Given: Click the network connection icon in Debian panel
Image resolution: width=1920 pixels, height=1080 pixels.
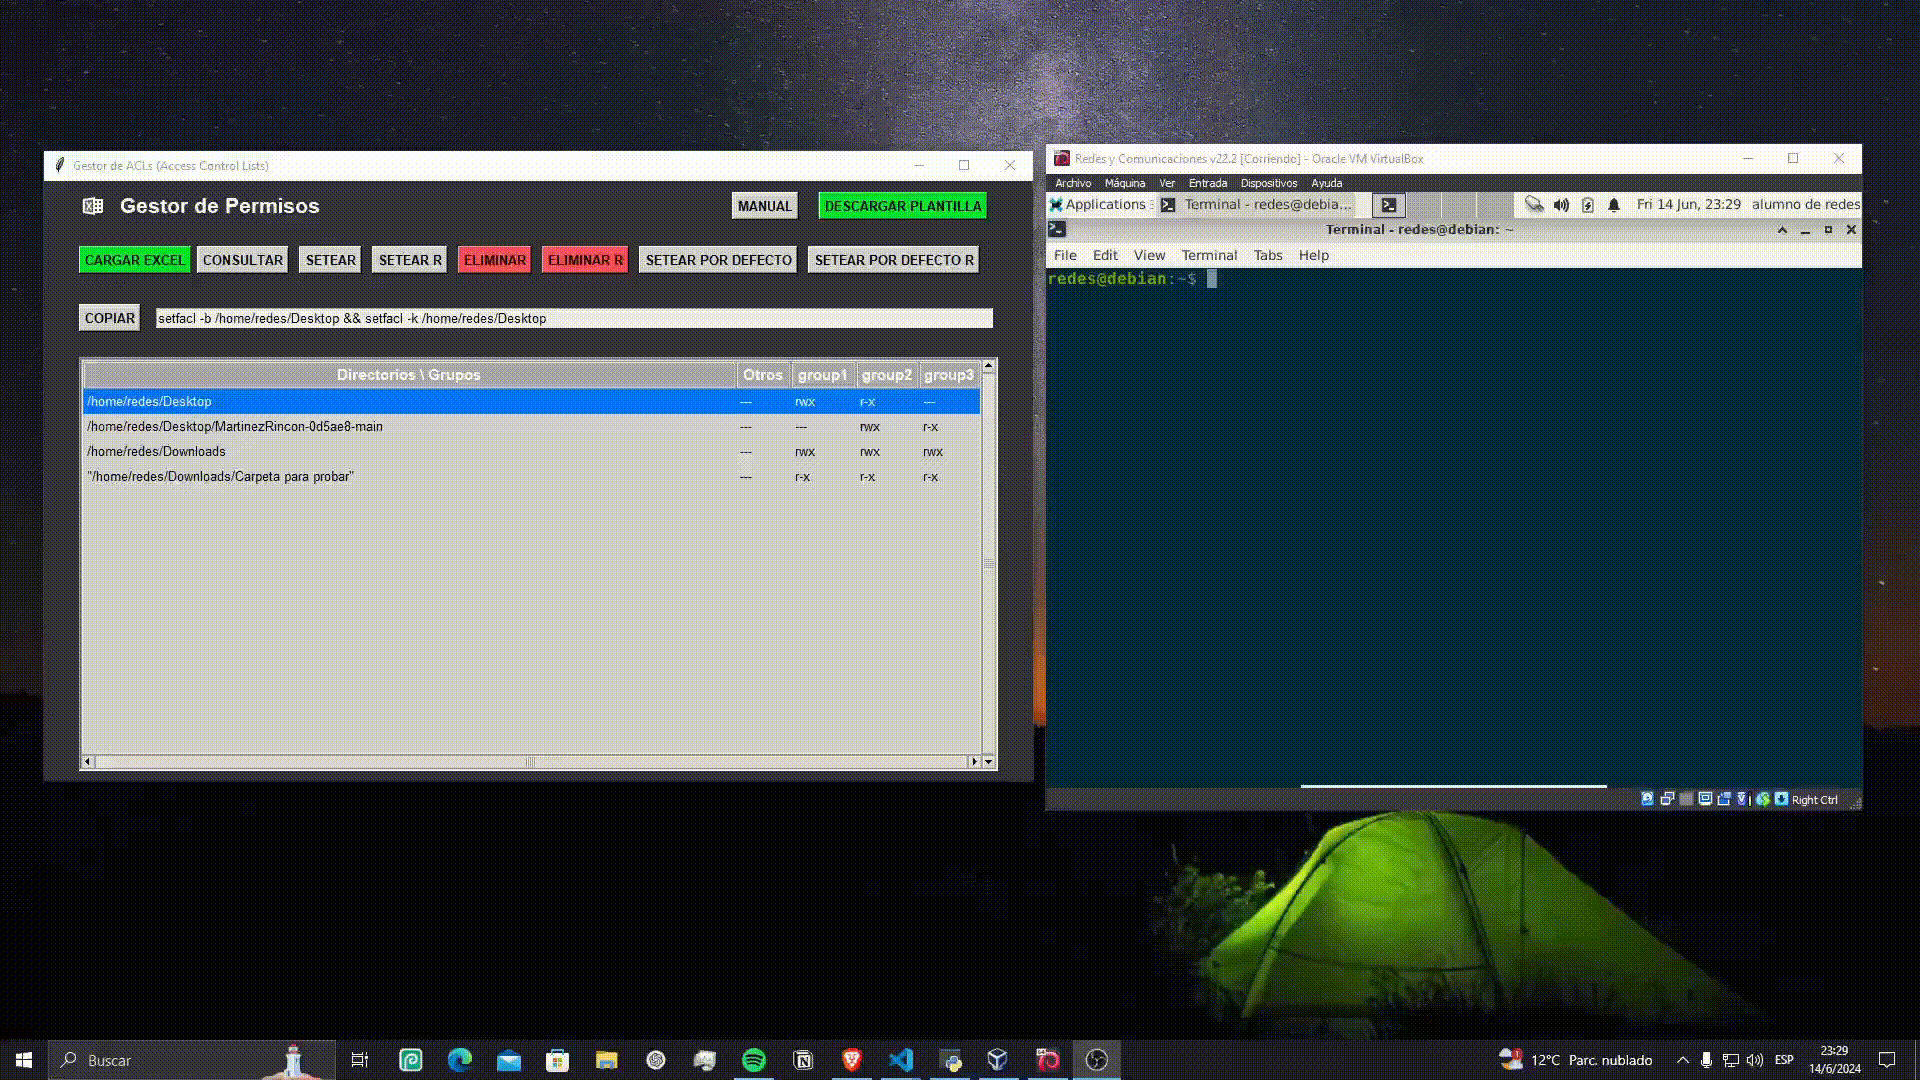Looking at the screenshot, I should coord(1533,205).
